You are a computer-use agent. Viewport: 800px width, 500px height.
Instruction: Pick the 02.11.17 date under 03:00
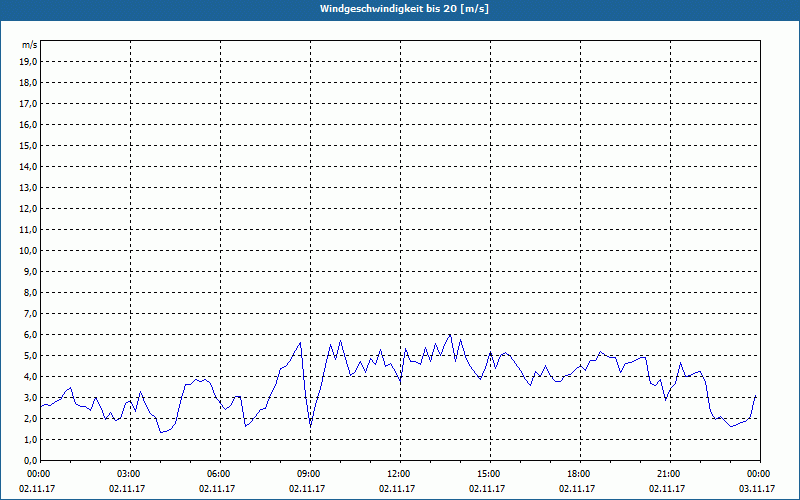127,488
